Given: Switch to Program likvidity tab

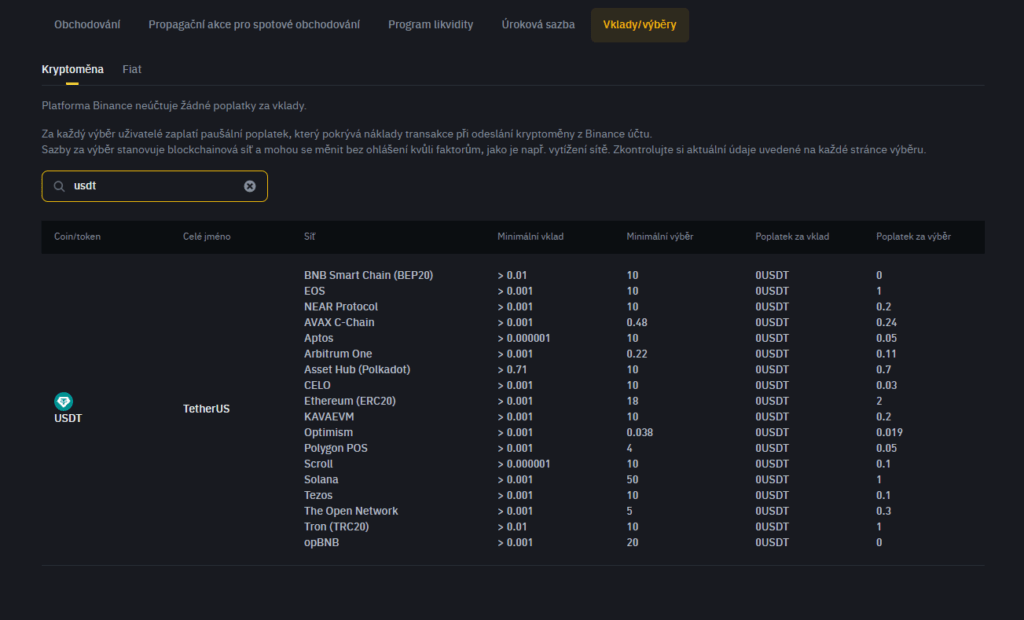Looking at the screenshot, I should (x=430, y=25).
